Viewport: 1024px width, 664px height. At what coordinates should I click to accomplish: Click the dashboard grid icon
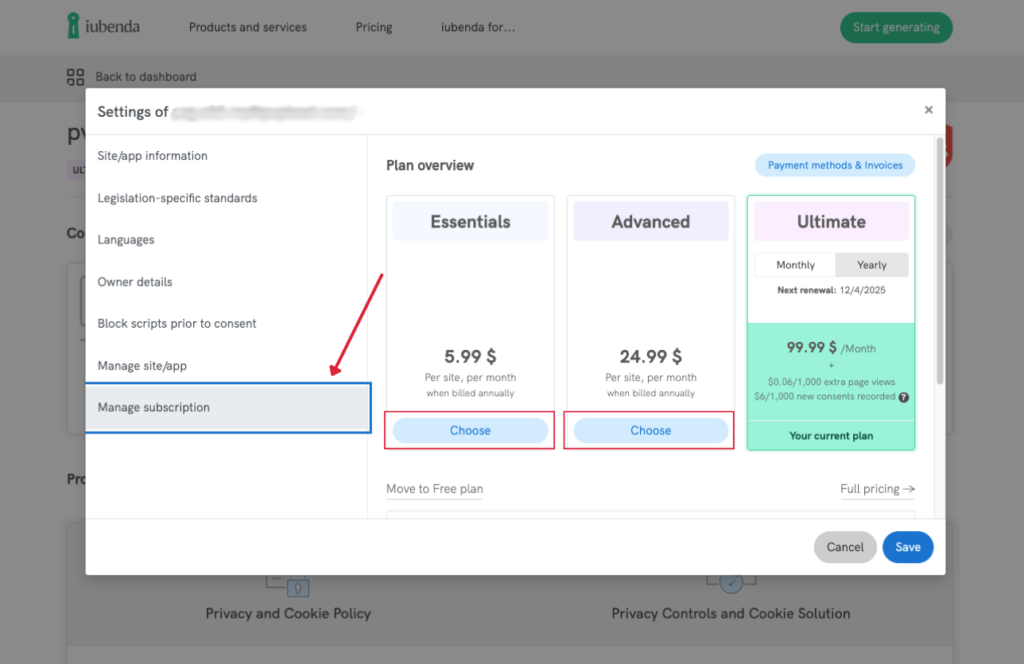75,77
